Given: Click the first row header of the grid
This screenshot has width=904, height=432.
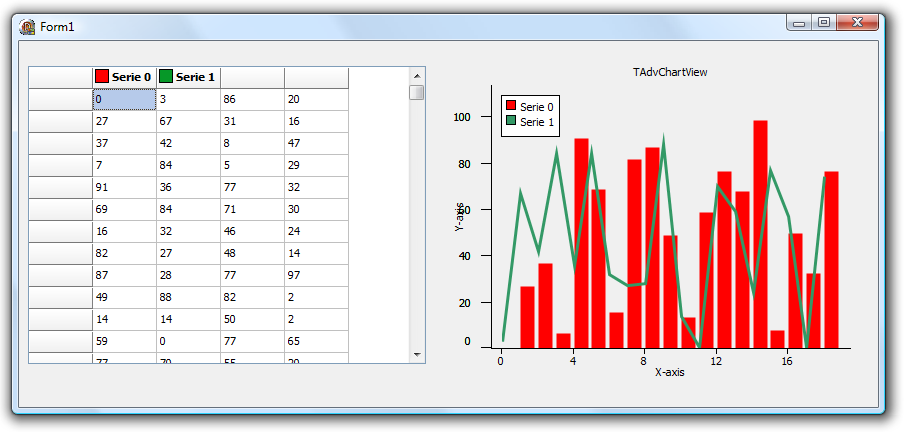Looking at the screenshot, I should pos(60,99).
